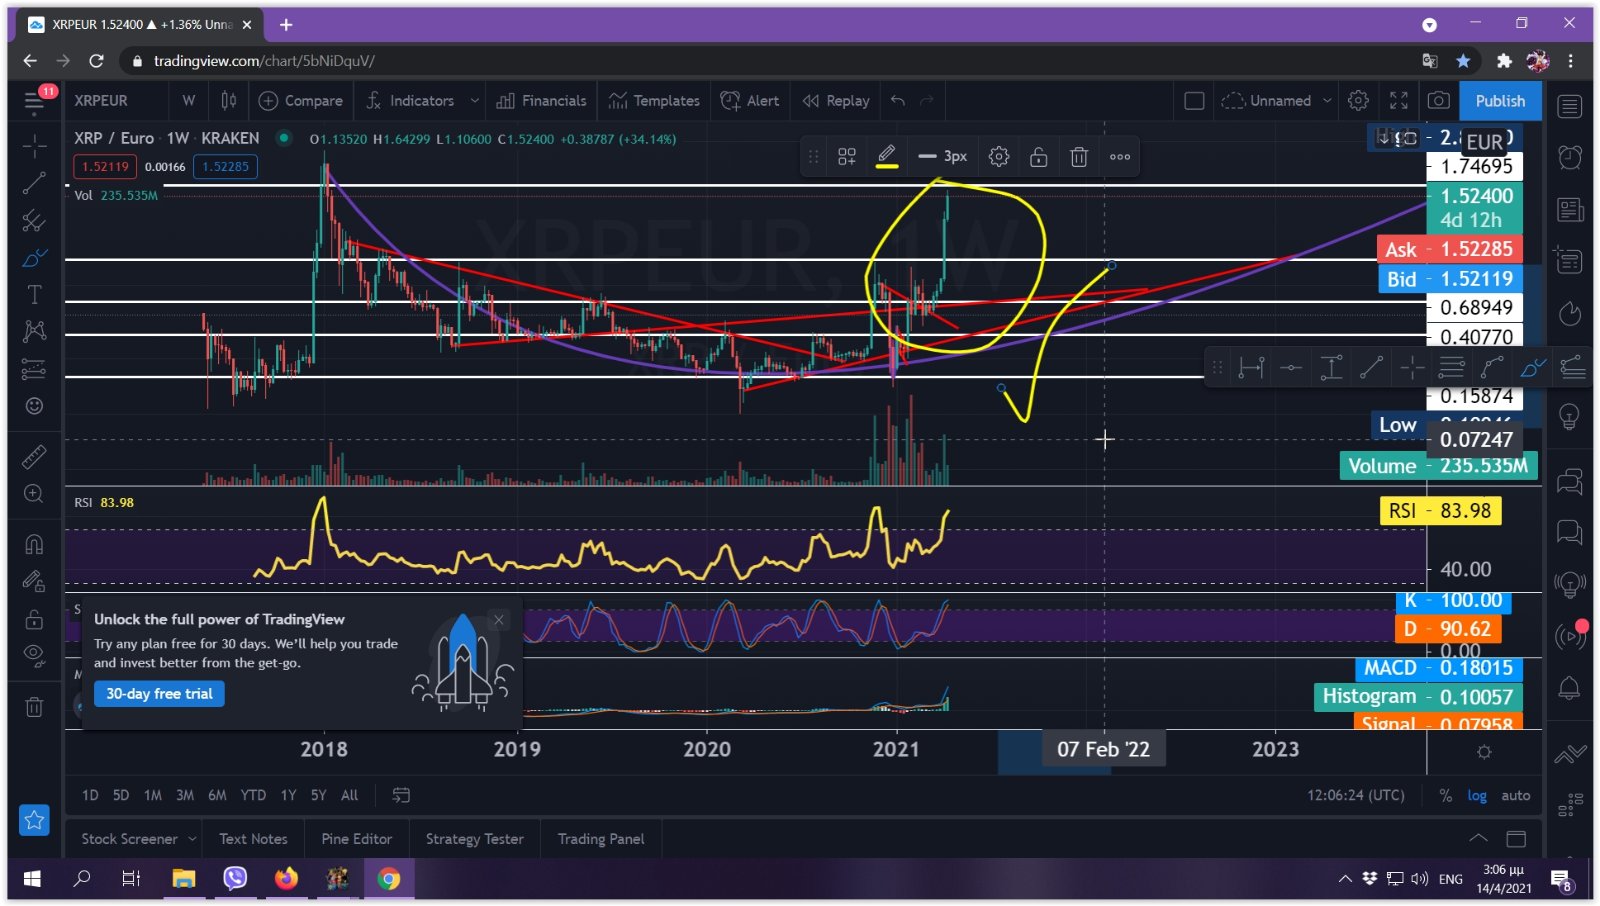Delete selected drawing via floating toolbar trash
Screen dimensions: 1600x906
point(1079,157)
